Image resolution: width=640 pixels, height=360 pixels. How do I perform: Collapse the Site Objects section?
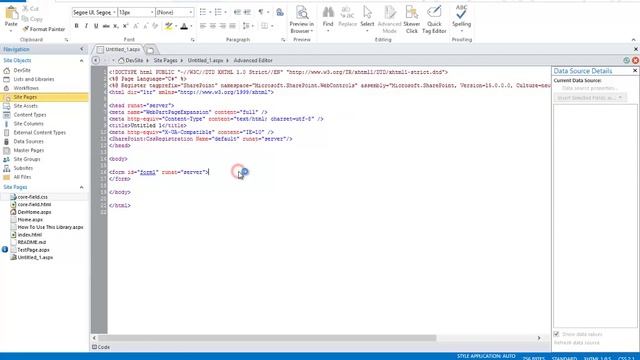point(81,60)
